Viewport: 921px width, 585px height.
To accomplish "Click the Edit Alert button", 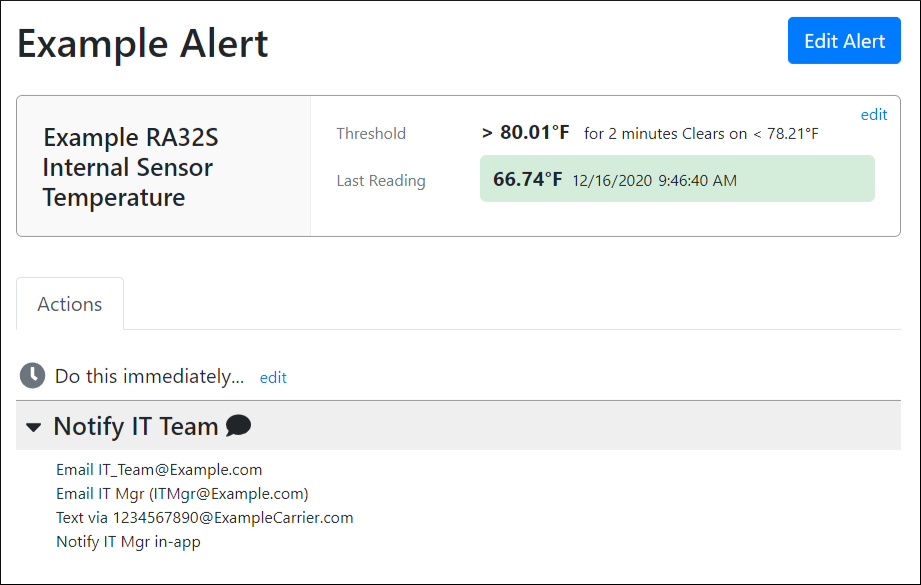I will [844, 41].
